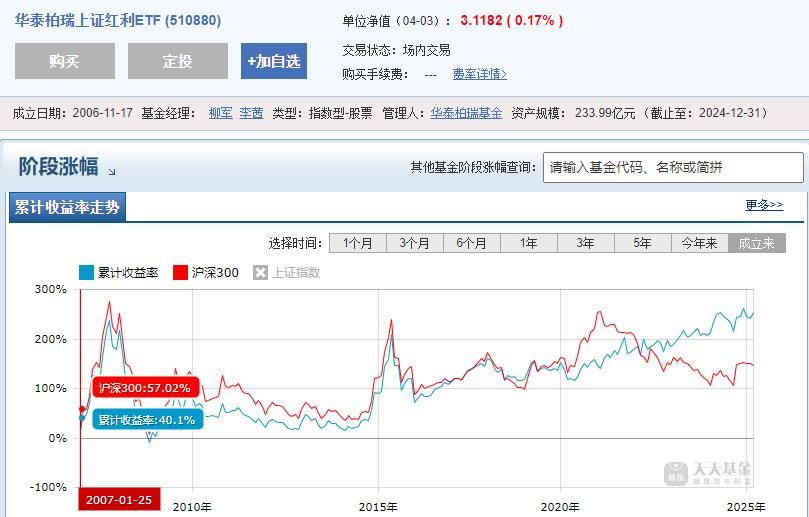The height and width of the screenshot is (517, 809).
Task: Click the 沪深300:57.02% tooltip label
Action: click(145, 387)
